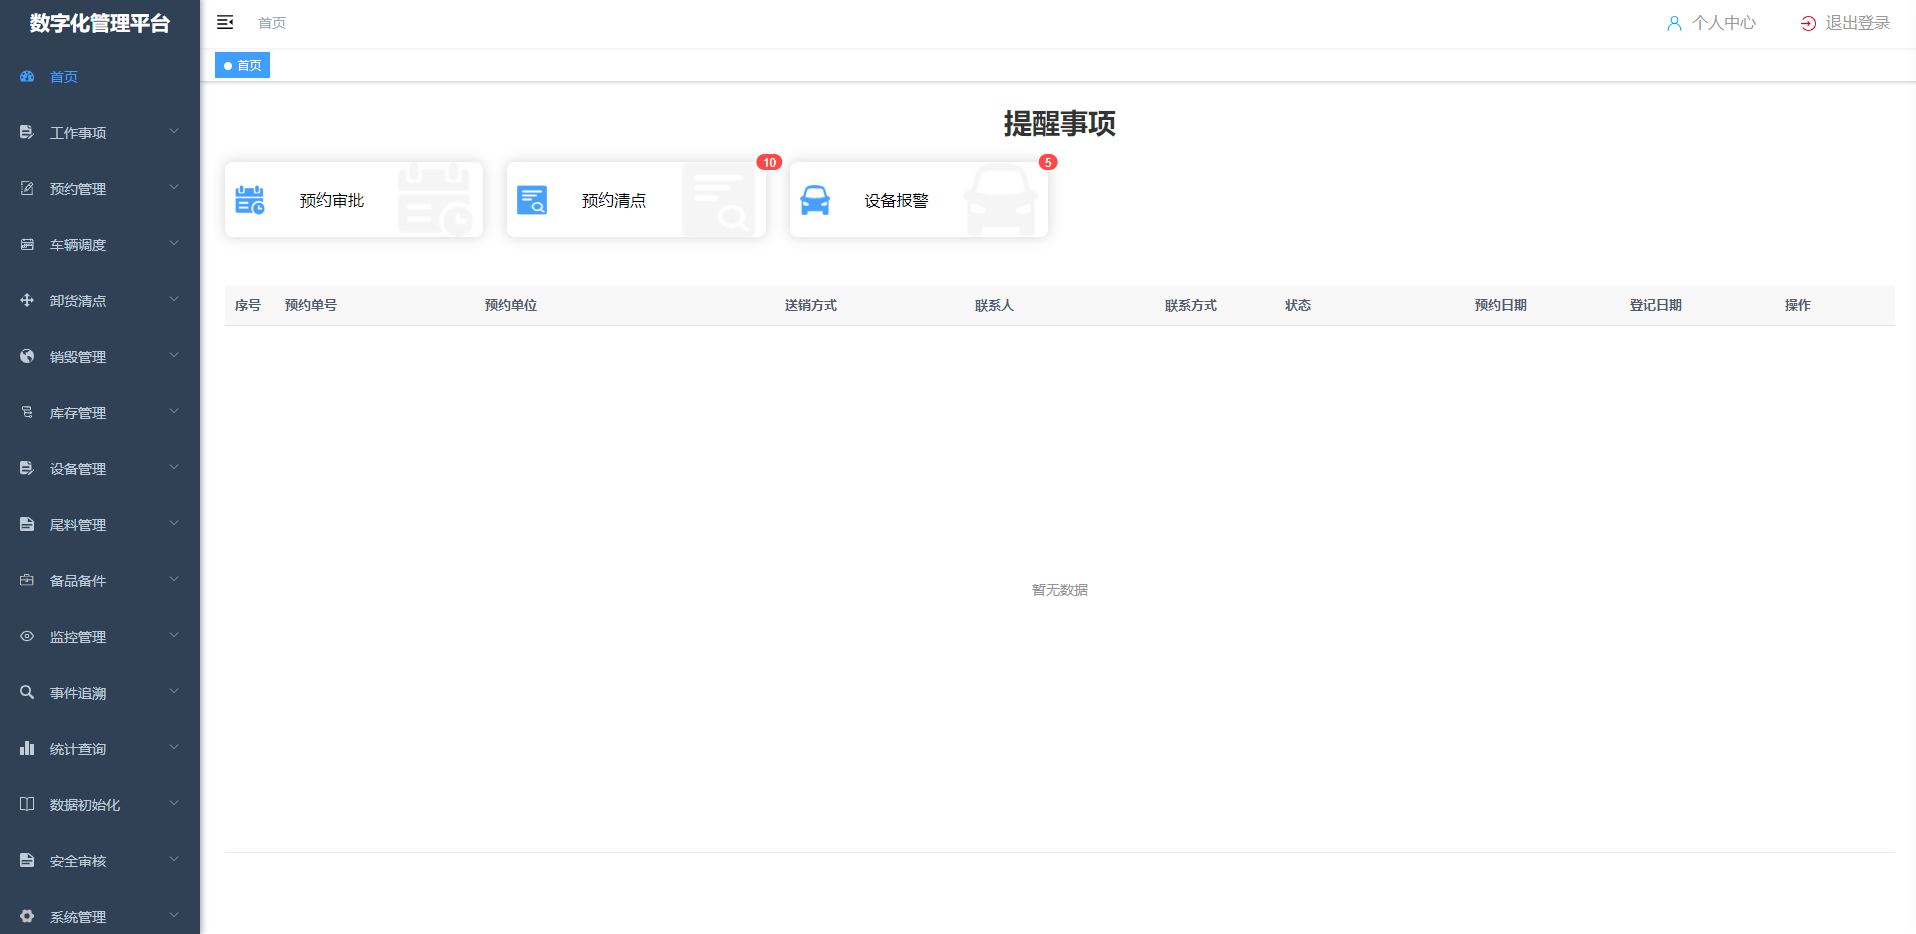The width and height of the screenshot is (1916, 934).
Task: Click the 首页 breadcrumb text
Action: 272,23
